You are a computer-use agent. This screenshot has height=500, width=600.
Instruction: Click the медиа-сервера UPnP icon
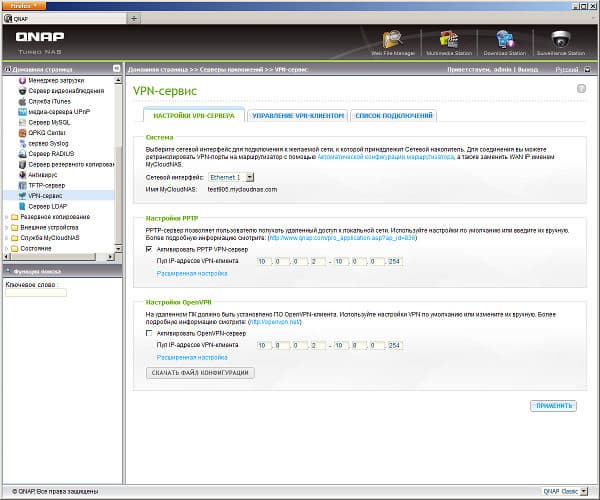[x=22, y=112]
